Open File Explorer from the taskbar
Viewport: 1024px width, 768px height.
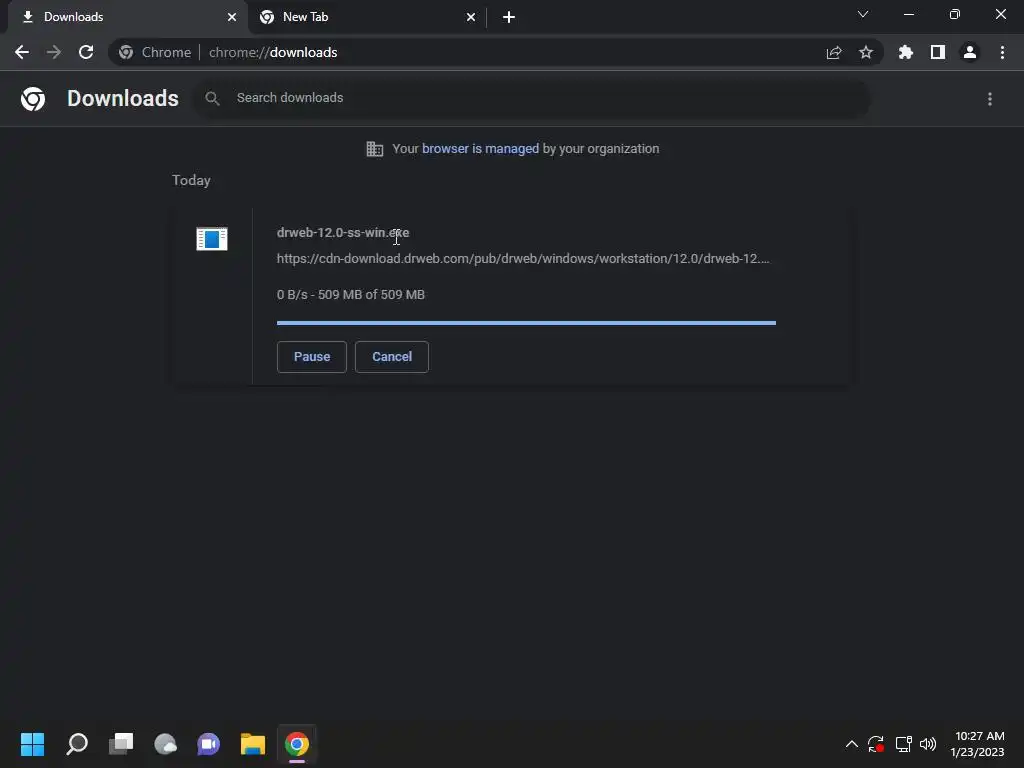(253, 744)
